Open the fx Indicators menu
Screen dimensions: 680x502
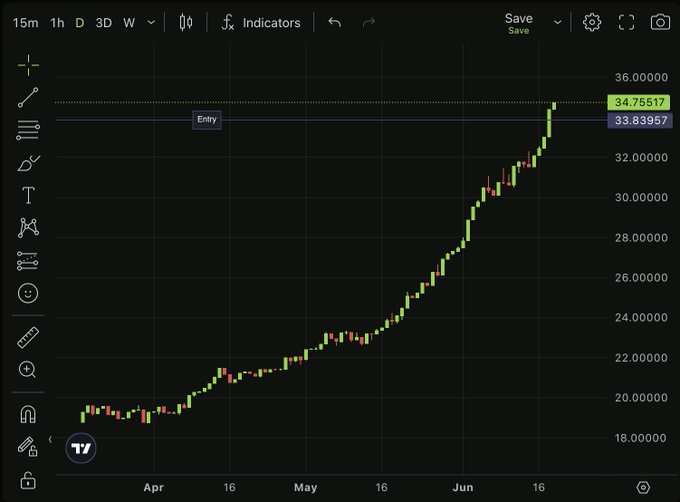point(261,23)
